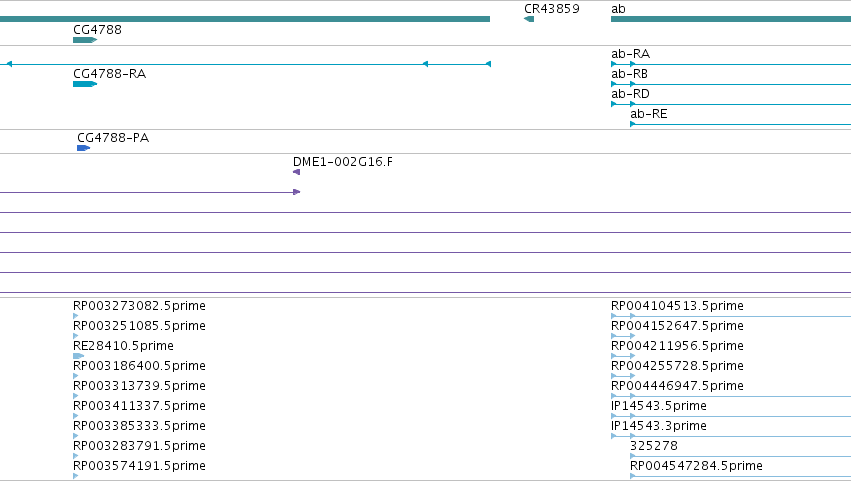This screenshot has width=851, height=481.
Task: Click the RP003251085.5prime EST label
Action: [x=139, y=325]
